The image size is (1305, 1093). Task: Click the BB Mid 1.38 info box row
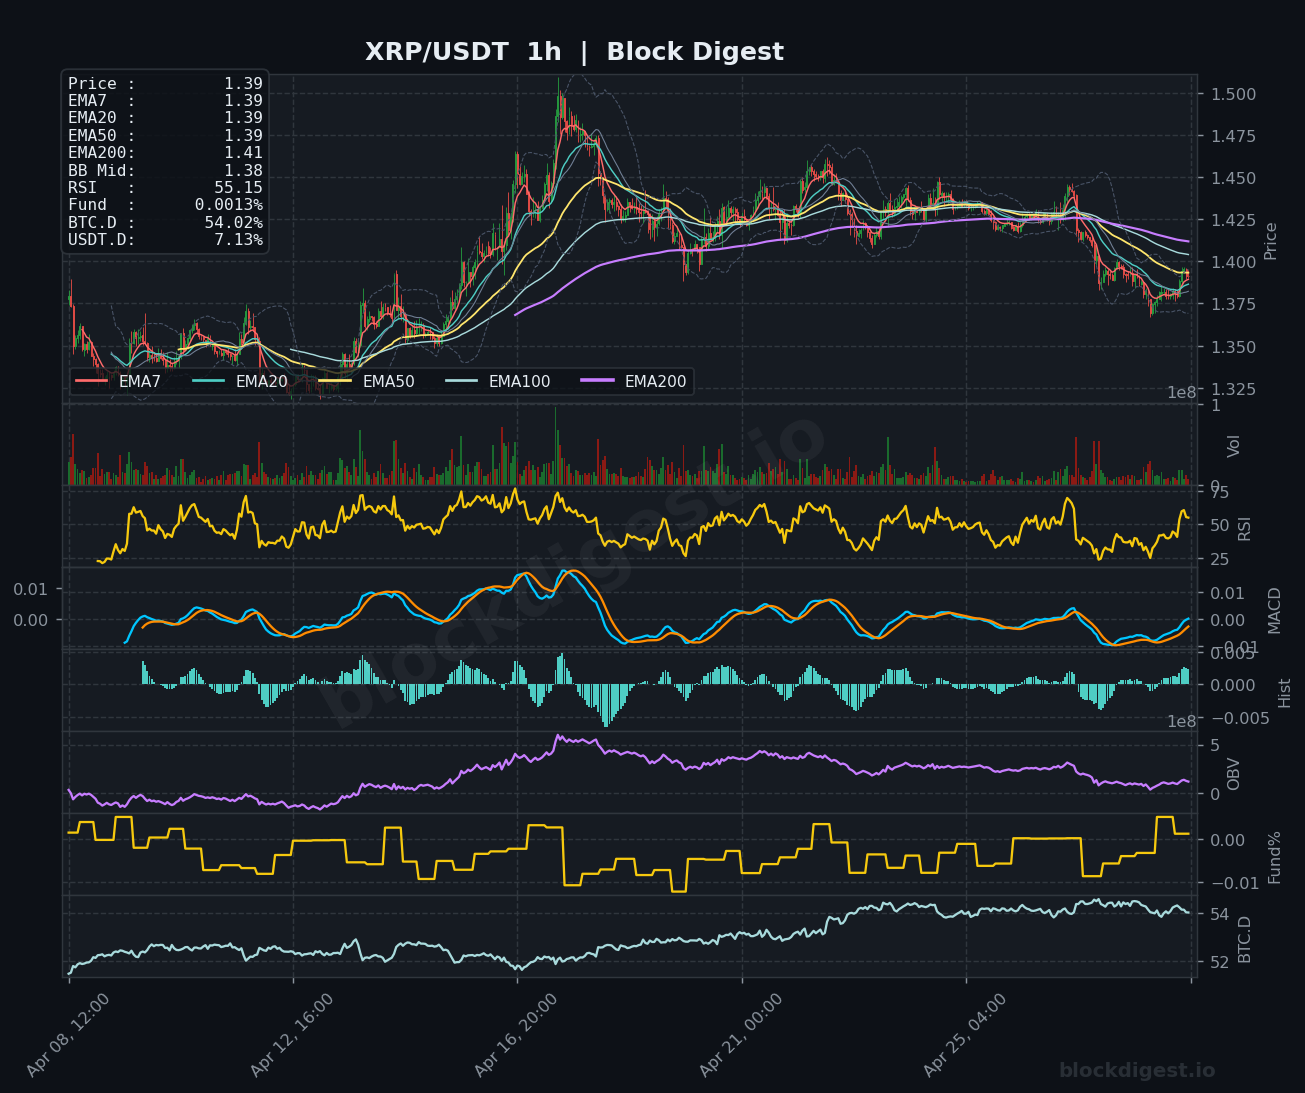tap(165, 171)
